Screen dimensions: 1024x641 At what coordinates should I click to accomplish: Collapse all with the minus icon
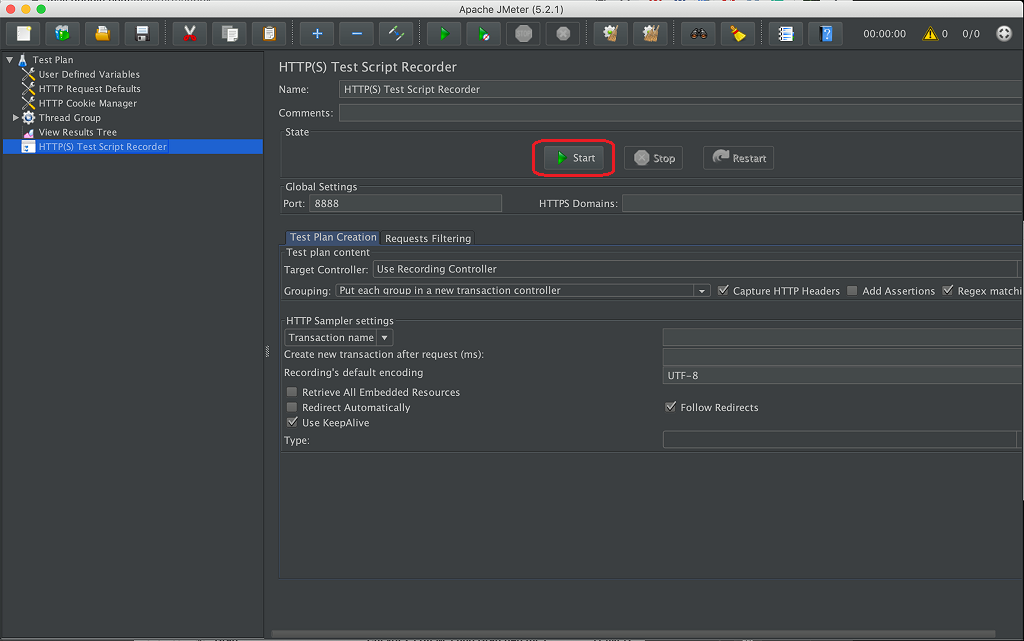tap(357, 34)
